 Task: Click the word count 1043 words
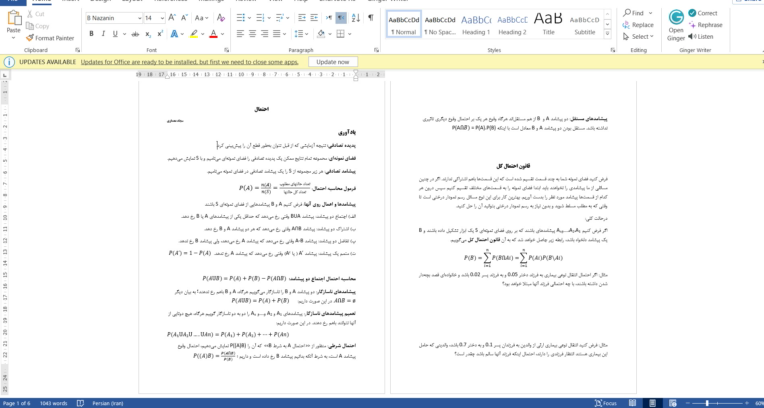click(x=54, y=403)
